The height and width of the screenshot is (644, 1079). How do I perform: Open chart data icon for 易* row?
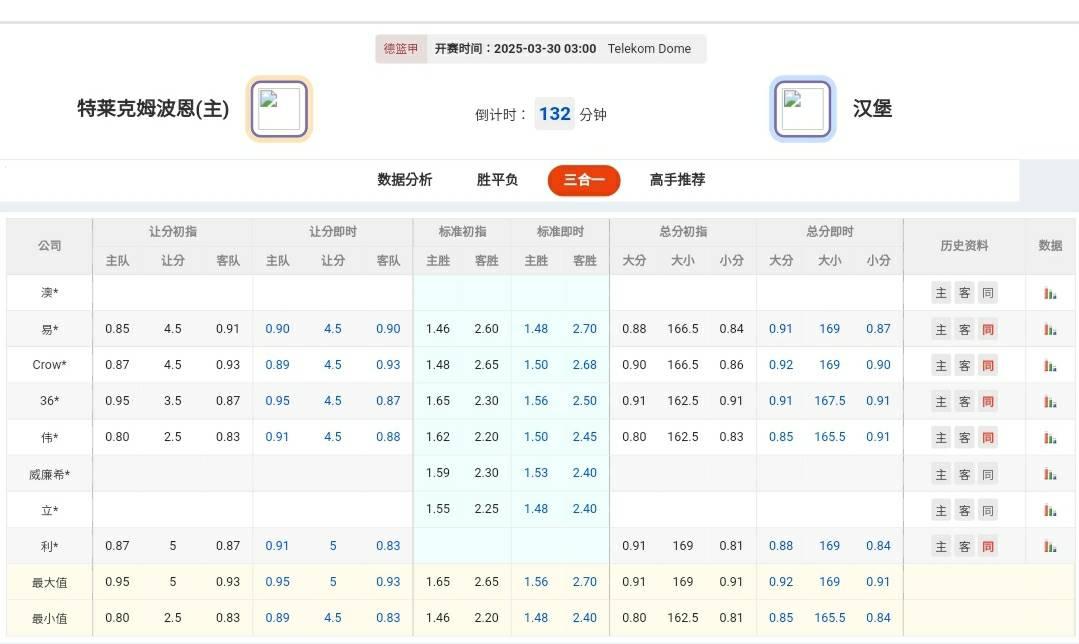click(x=1050, y=330)
